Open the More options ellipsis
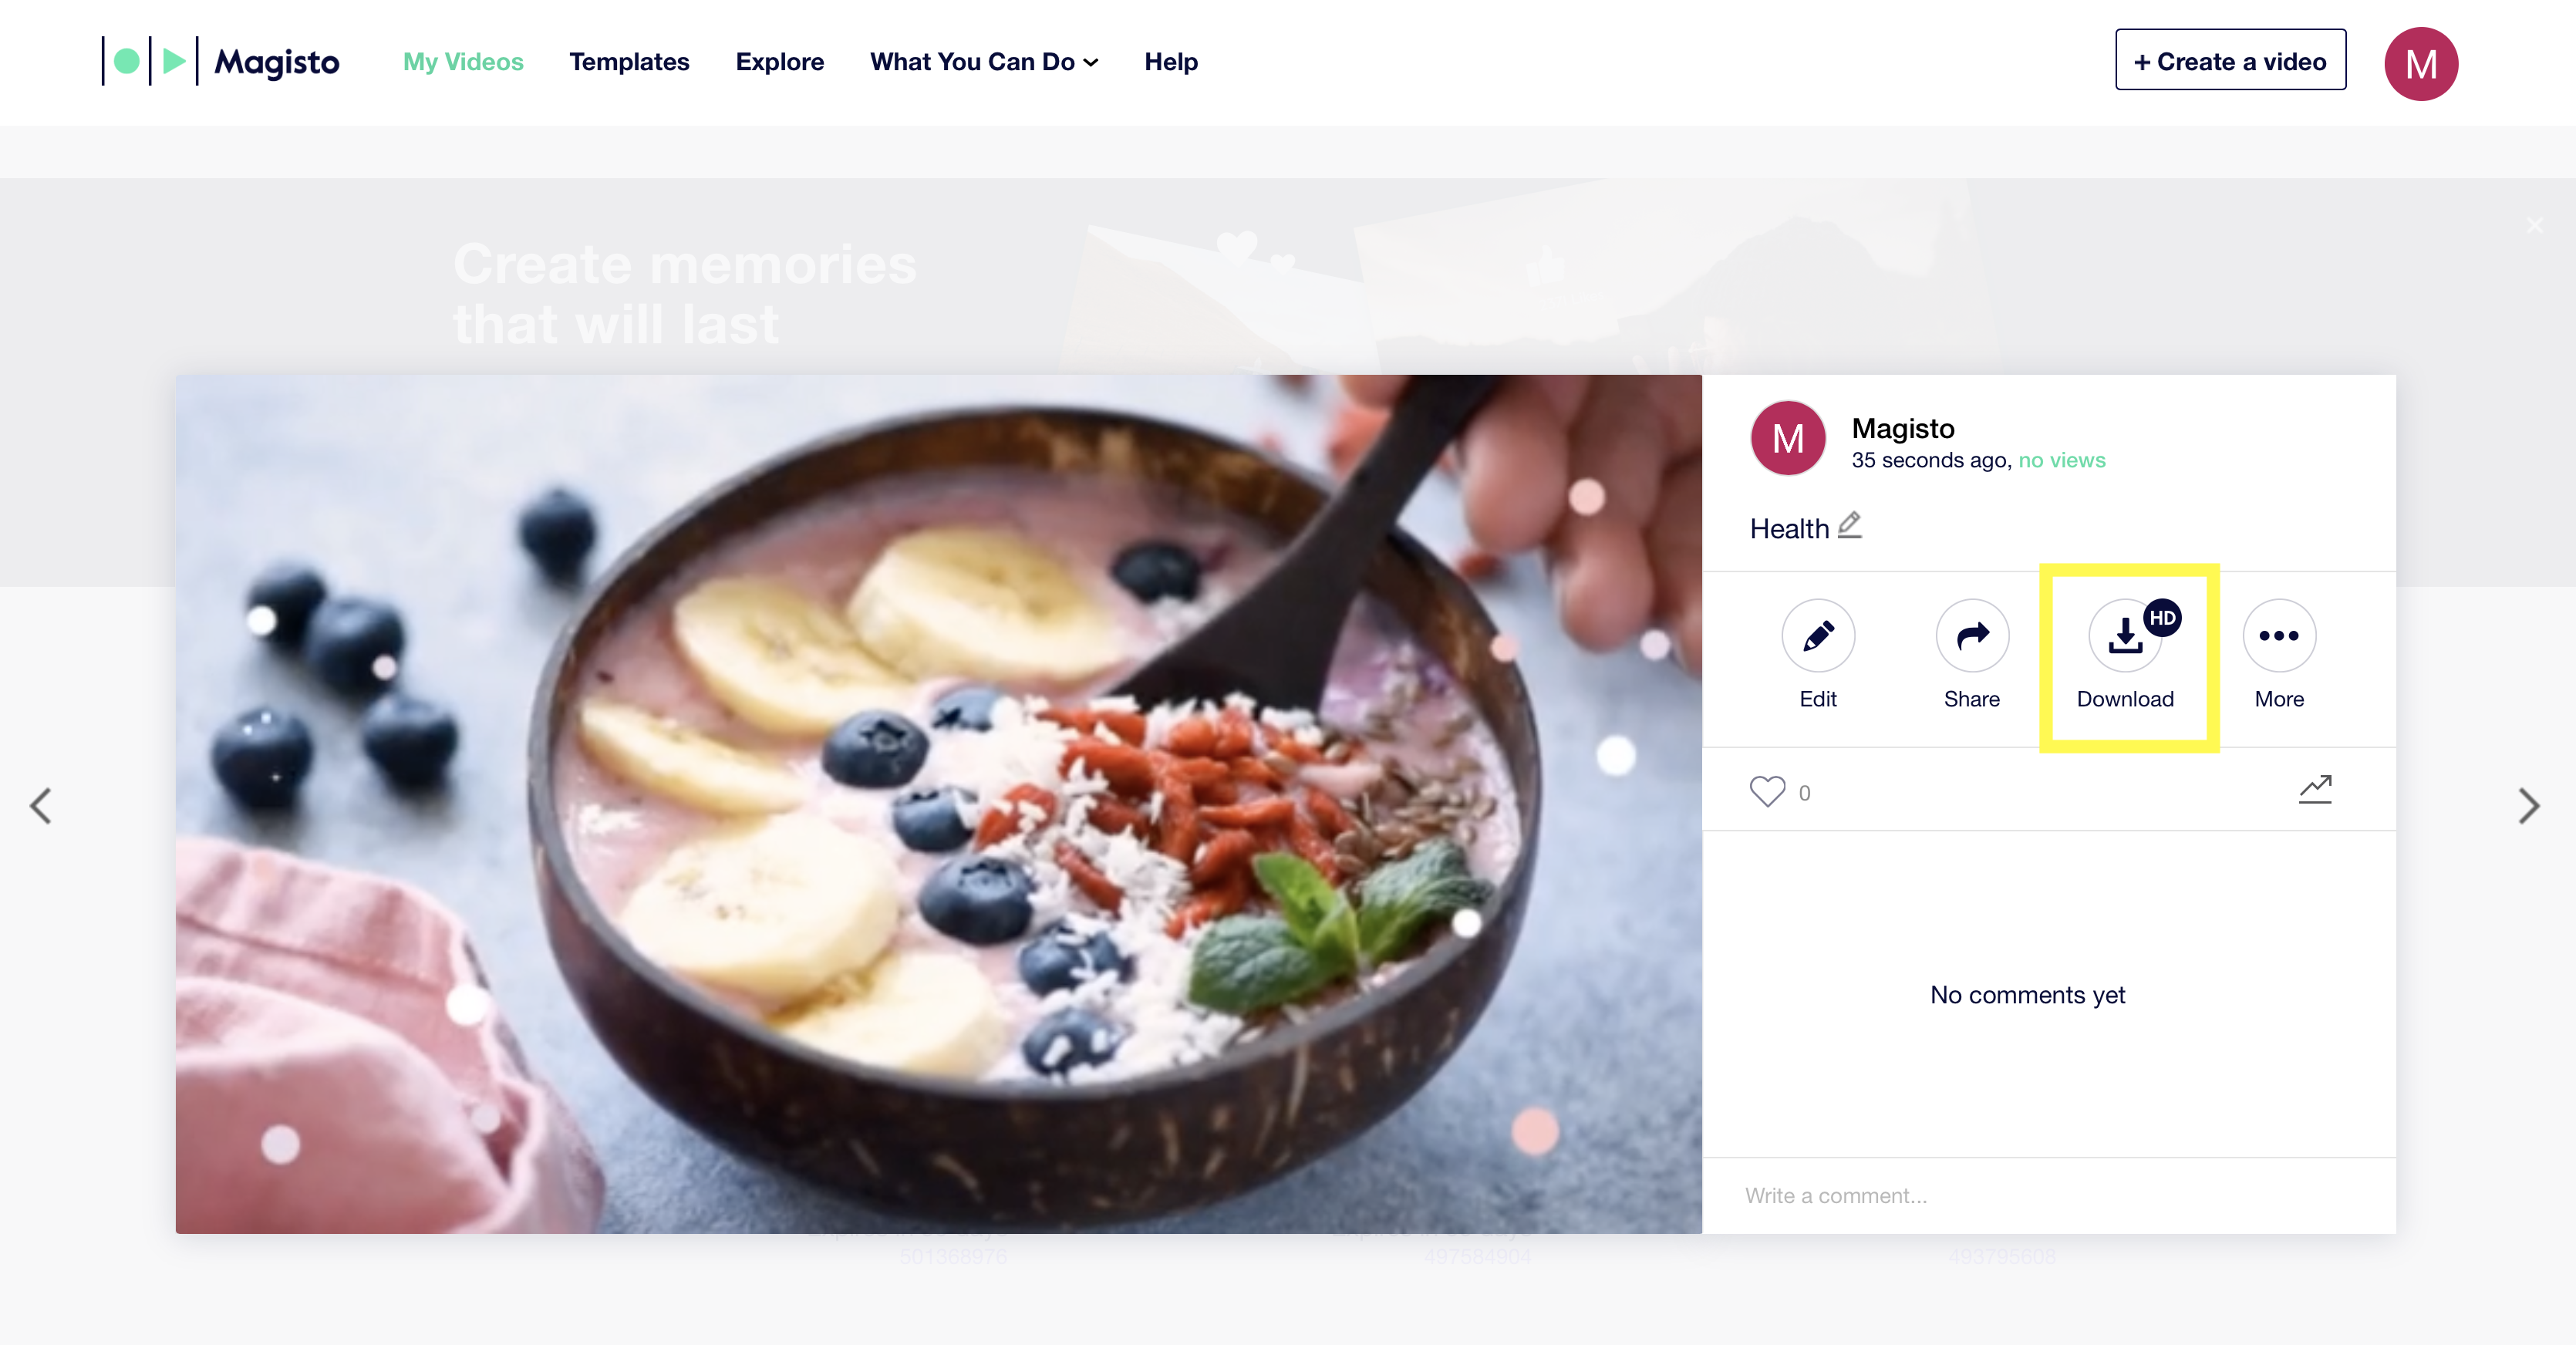Image resolution: width=2576 pixels, height=1345 pixels. coord(2279,635)
